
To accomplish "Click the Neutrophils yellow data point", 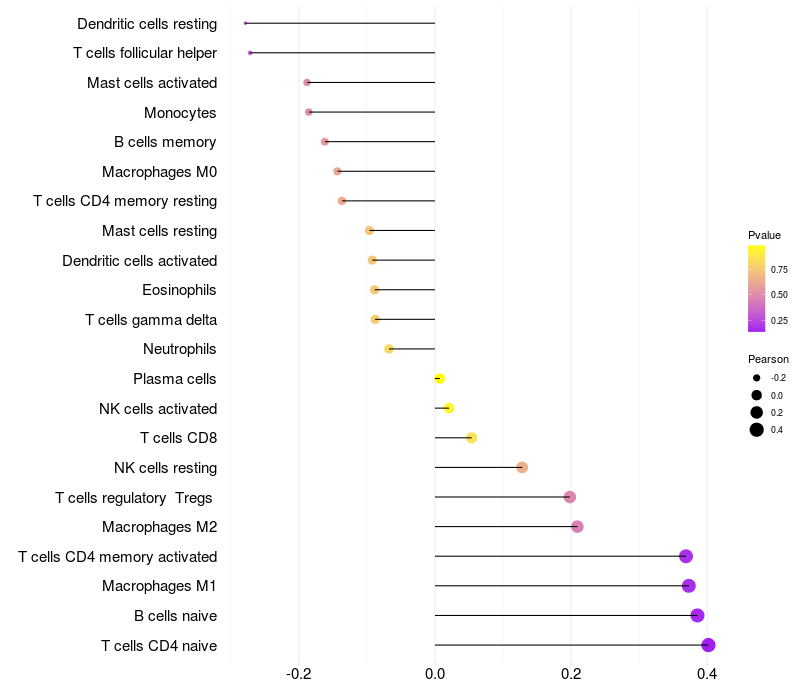I will (389, 349).
